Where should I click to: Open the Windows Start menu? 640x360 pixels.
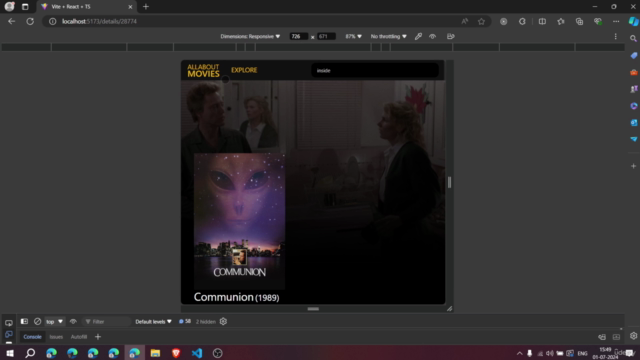tap(10, 353)
